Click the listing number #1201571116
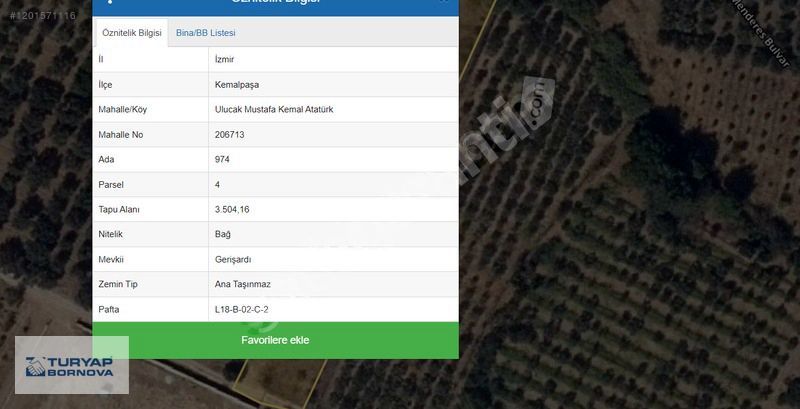This screenshot has width=800, height=409. coord(42,16)
